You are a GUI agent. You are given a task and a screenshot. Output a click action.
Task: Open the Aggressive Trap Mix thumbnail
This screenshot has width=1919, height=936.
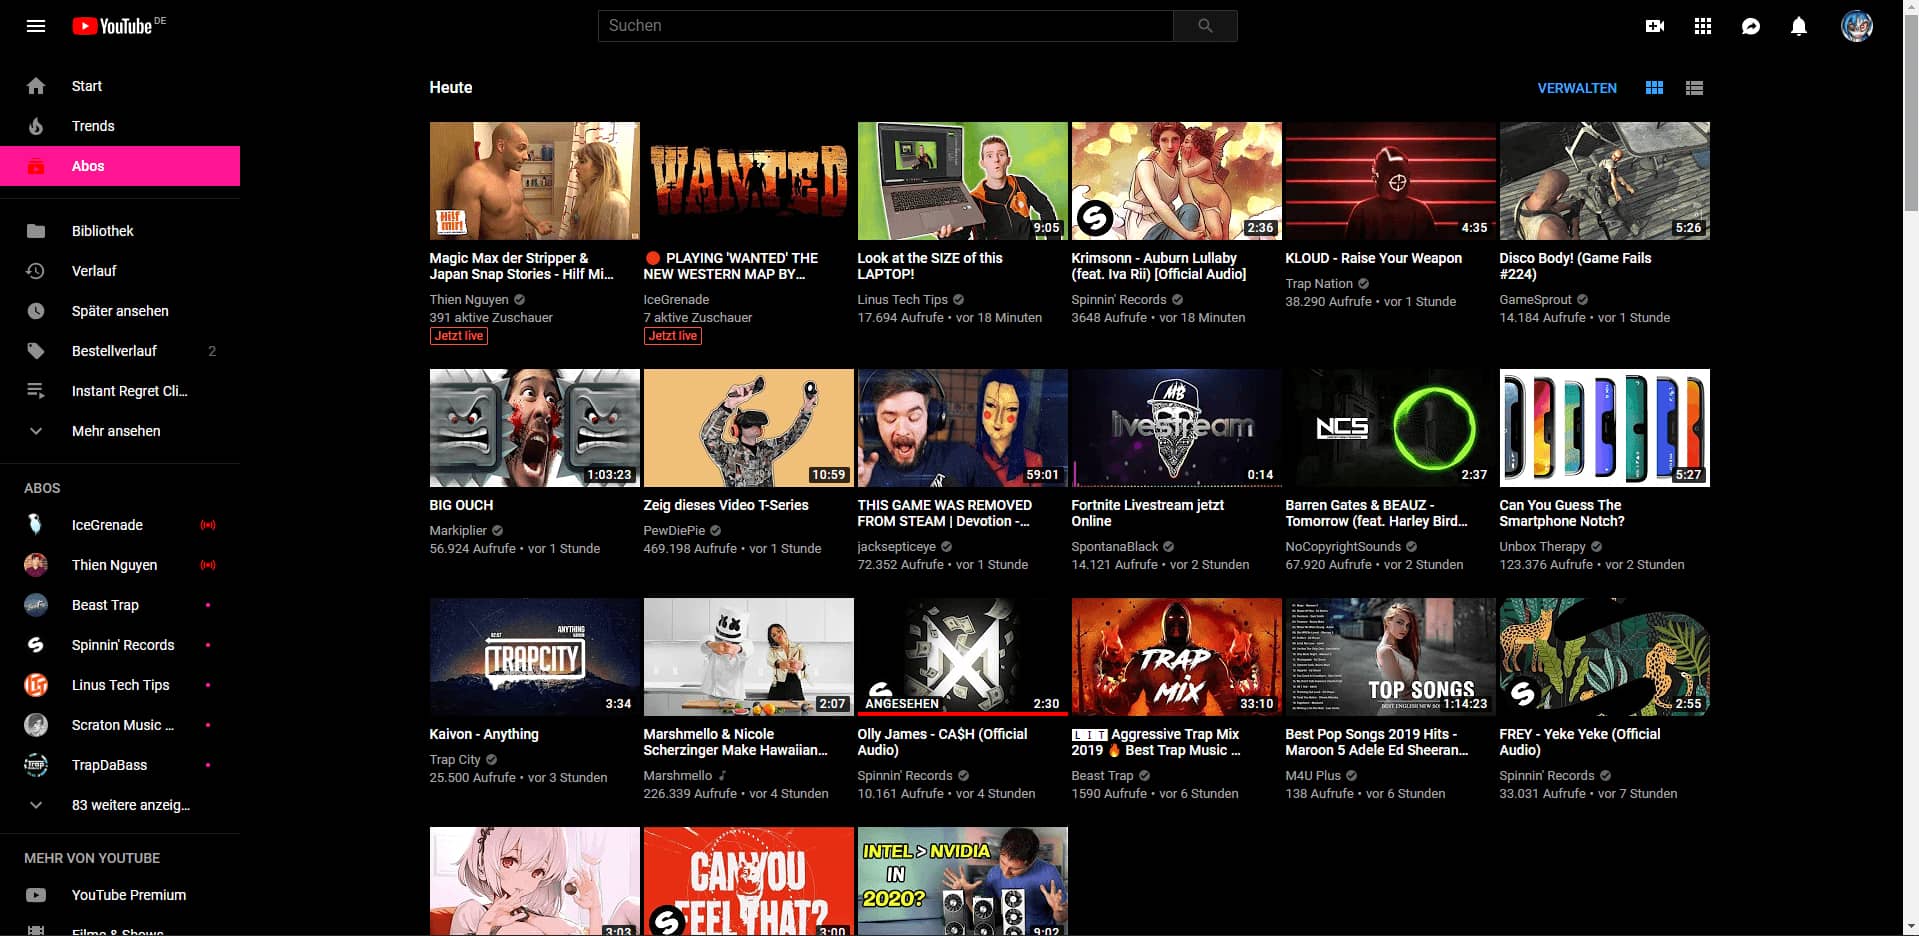tap(1176, 657)
